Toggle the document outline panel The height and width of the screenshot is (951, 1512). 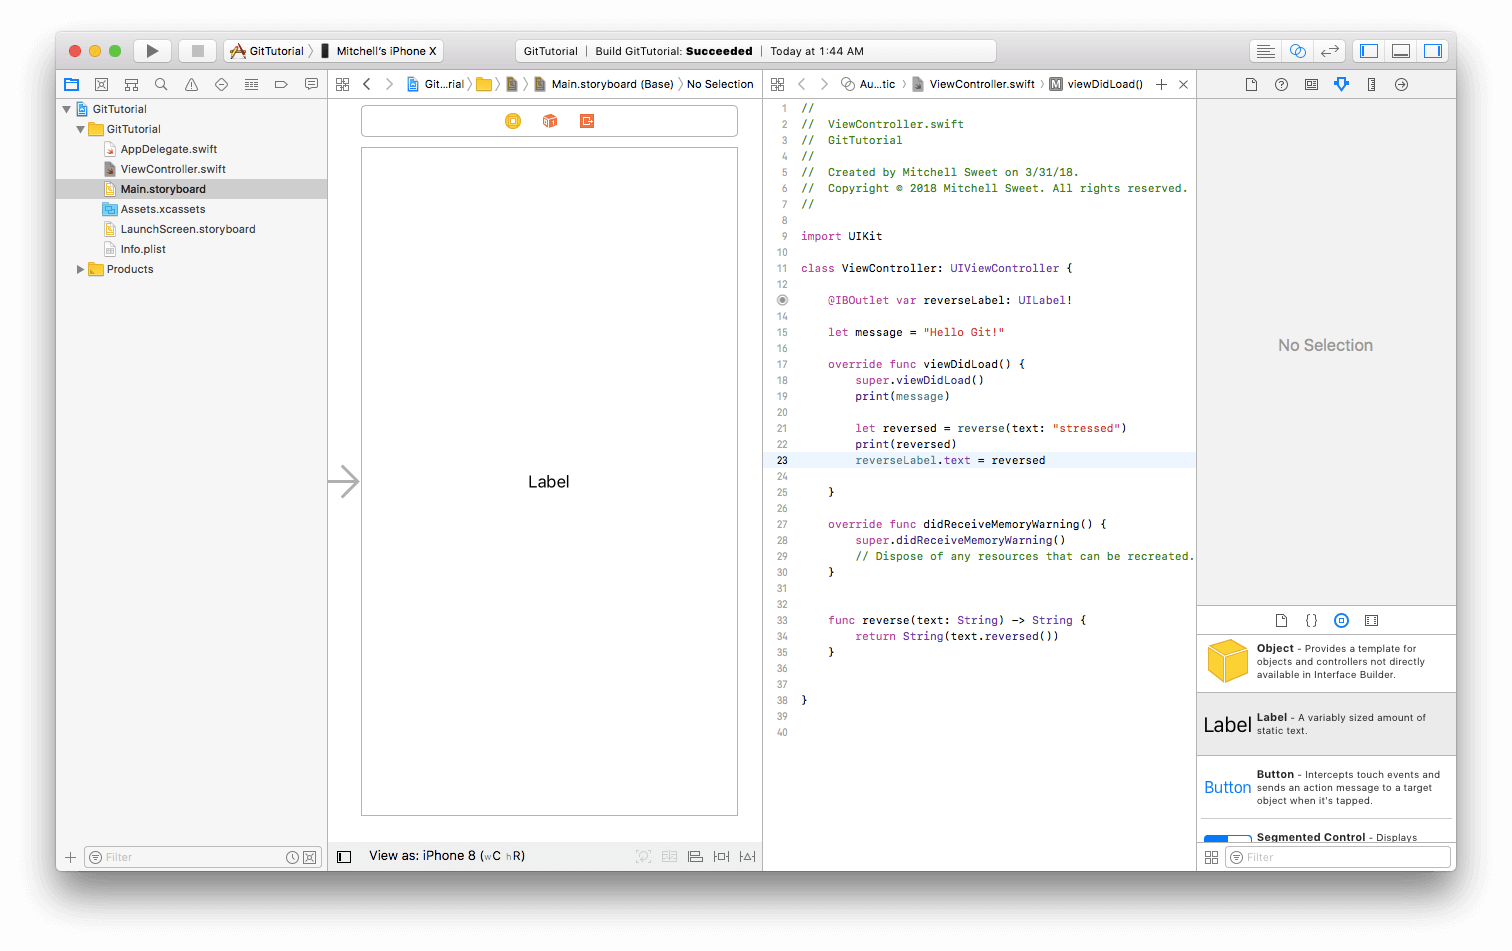tap(344, 857)
